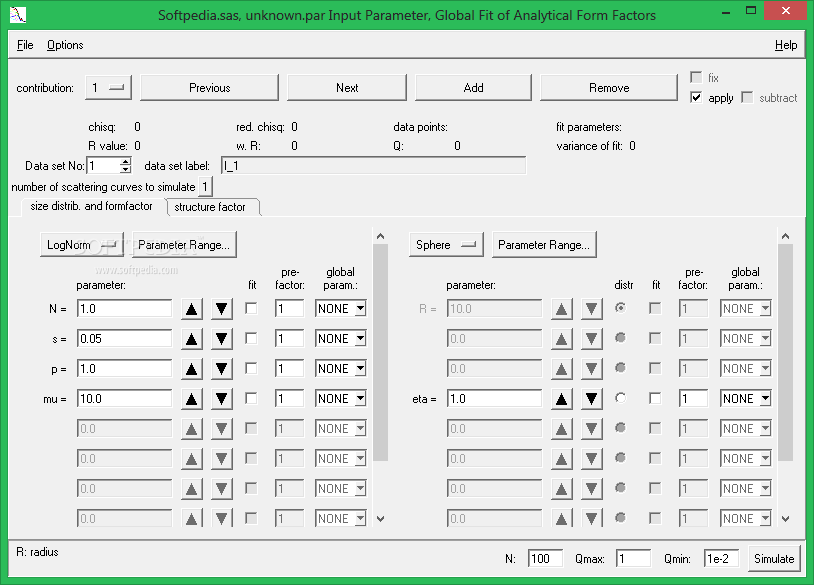The width and height of the screenshot is (814, 585).
Task: Click the right panel vertical scrollbar thumb
Action: click(x=785, y=352)
